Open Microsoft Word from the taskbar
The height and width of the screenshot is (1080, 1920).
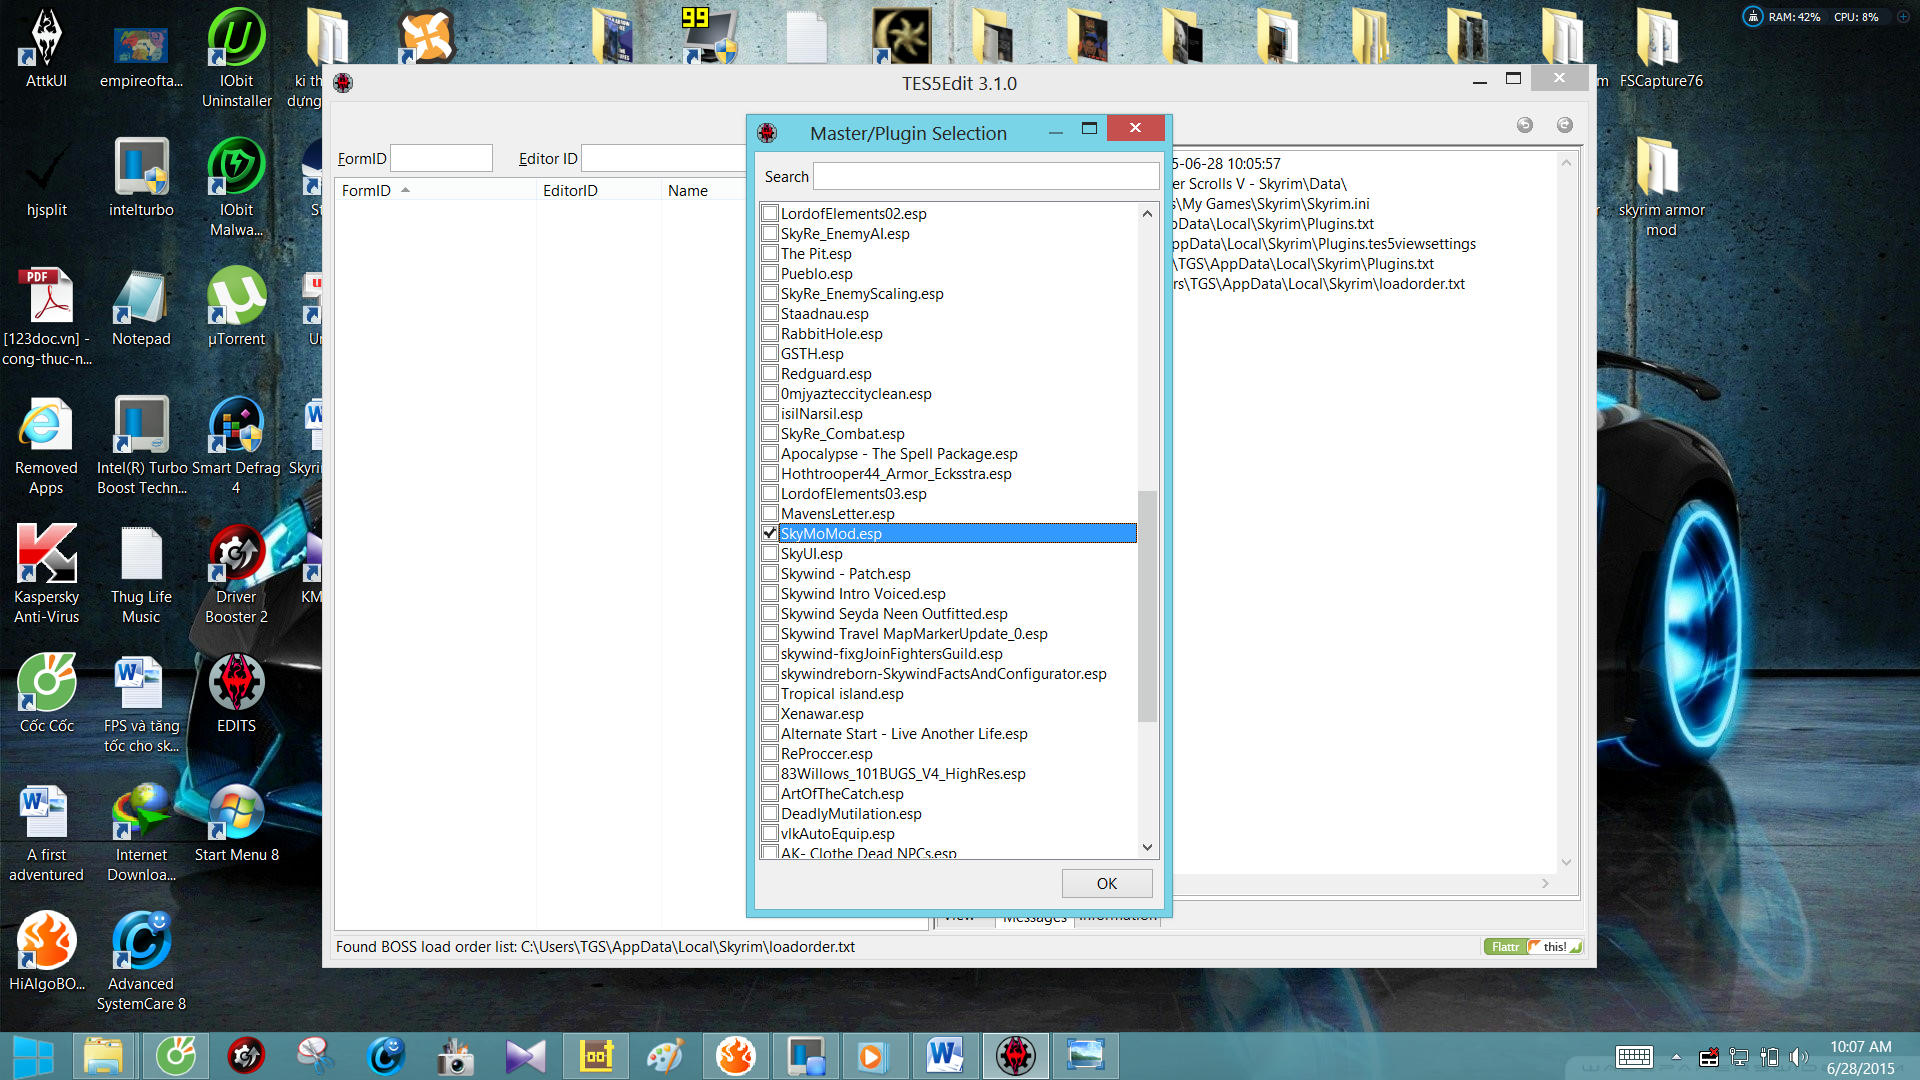pos(944,1056)
